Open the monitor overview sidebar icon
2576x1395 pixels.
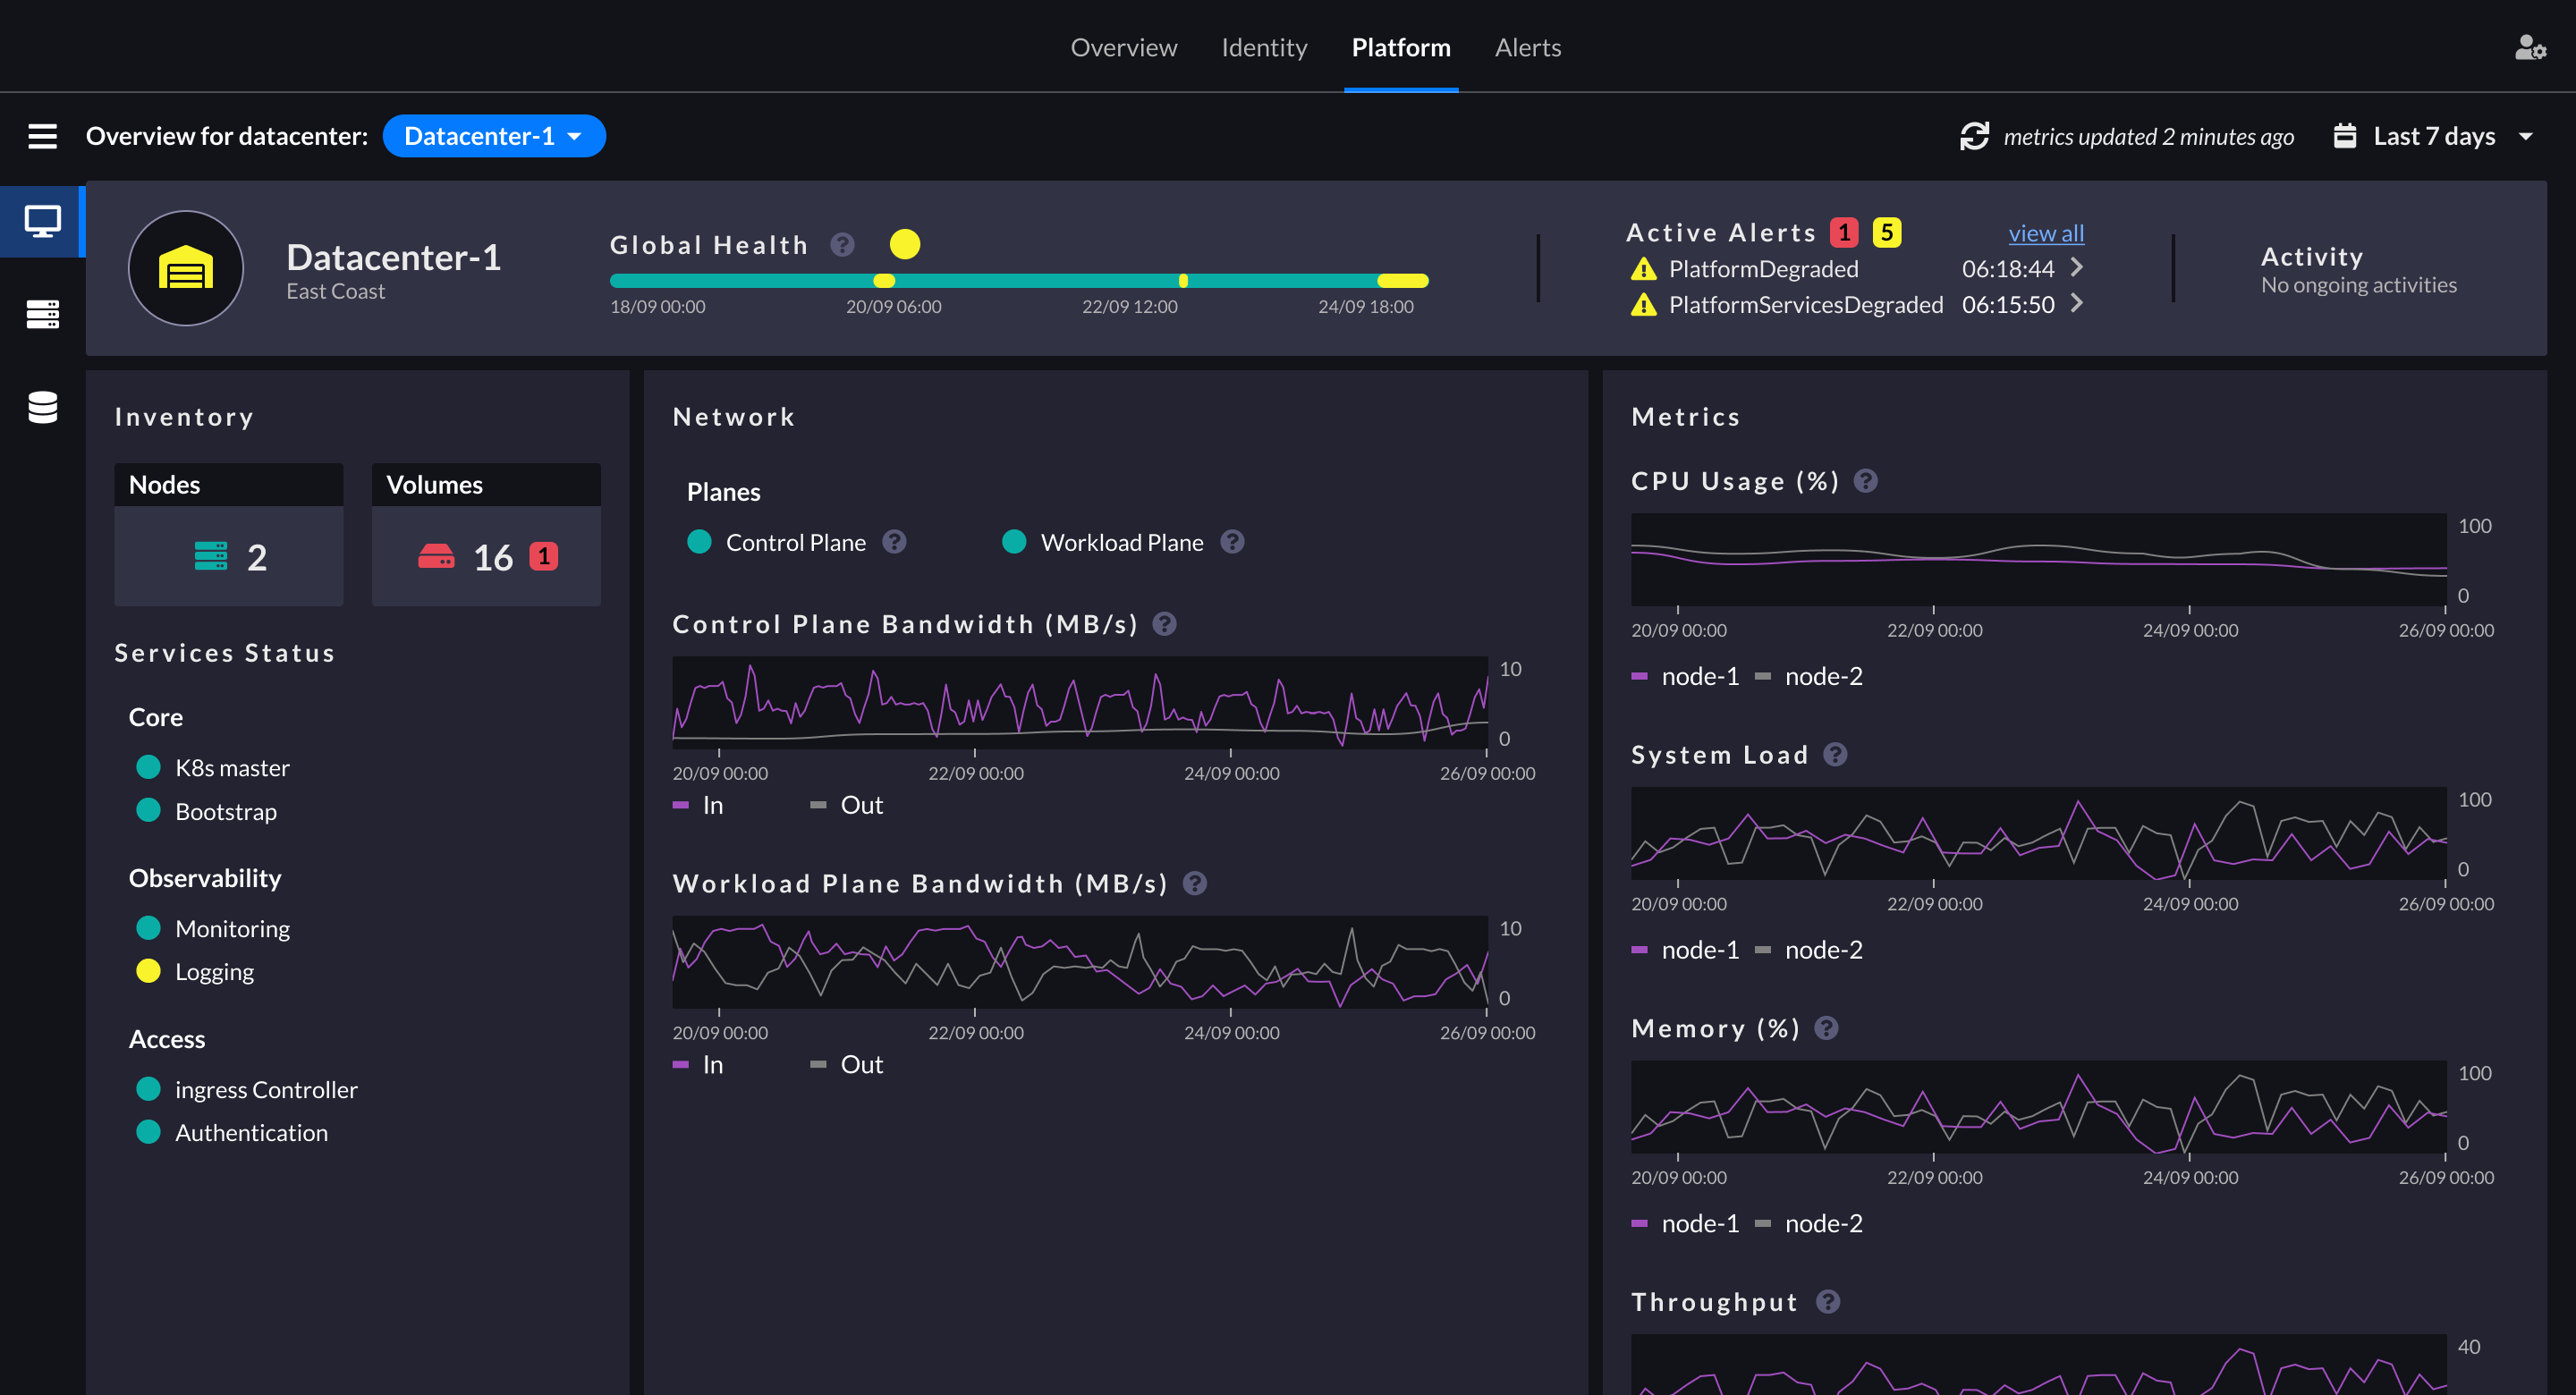[x=42, y=221]
